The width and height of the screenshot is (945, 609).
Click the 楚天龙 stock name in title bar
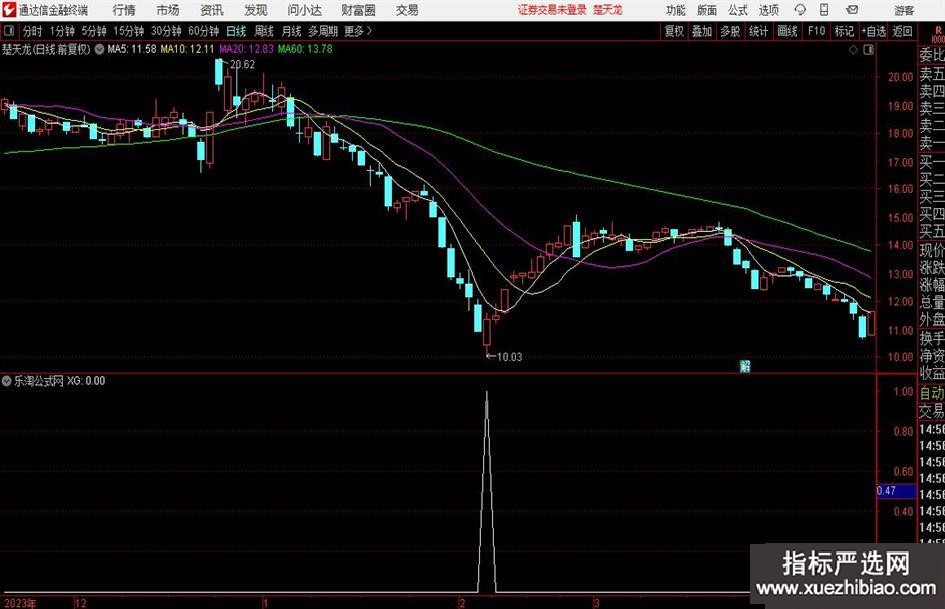point(608,10)
